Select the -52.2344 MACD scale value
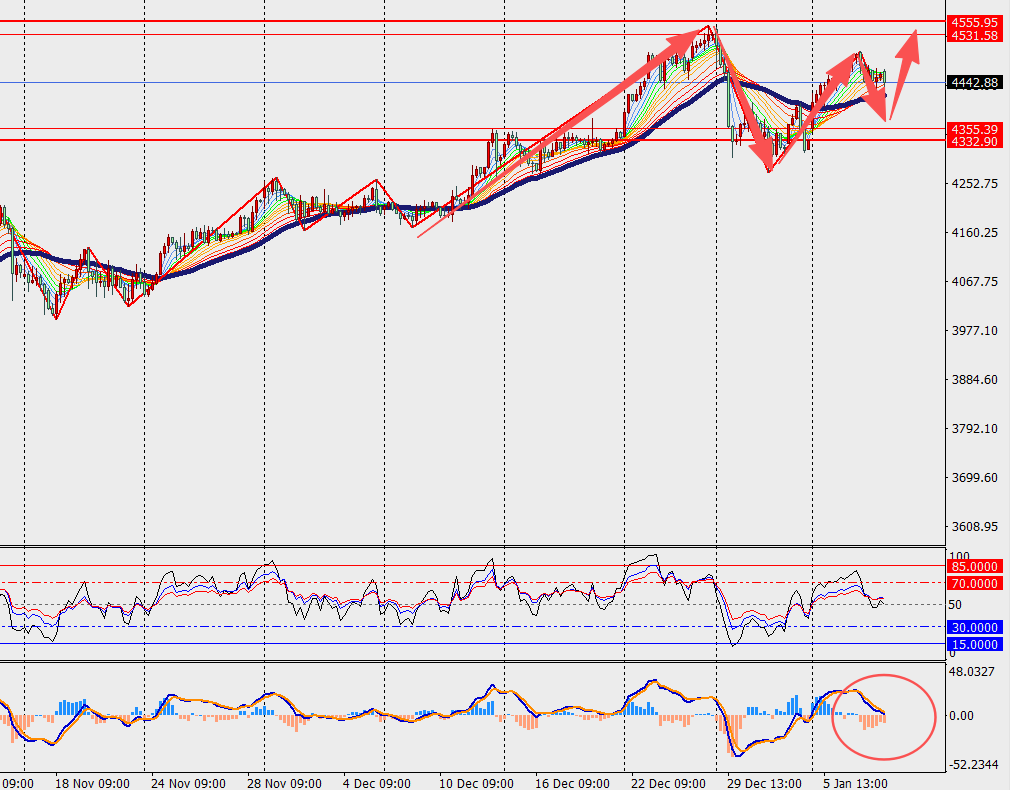The height and width of the screenshot is (790, 1010). pyautogui.click(x=972, y=765)
